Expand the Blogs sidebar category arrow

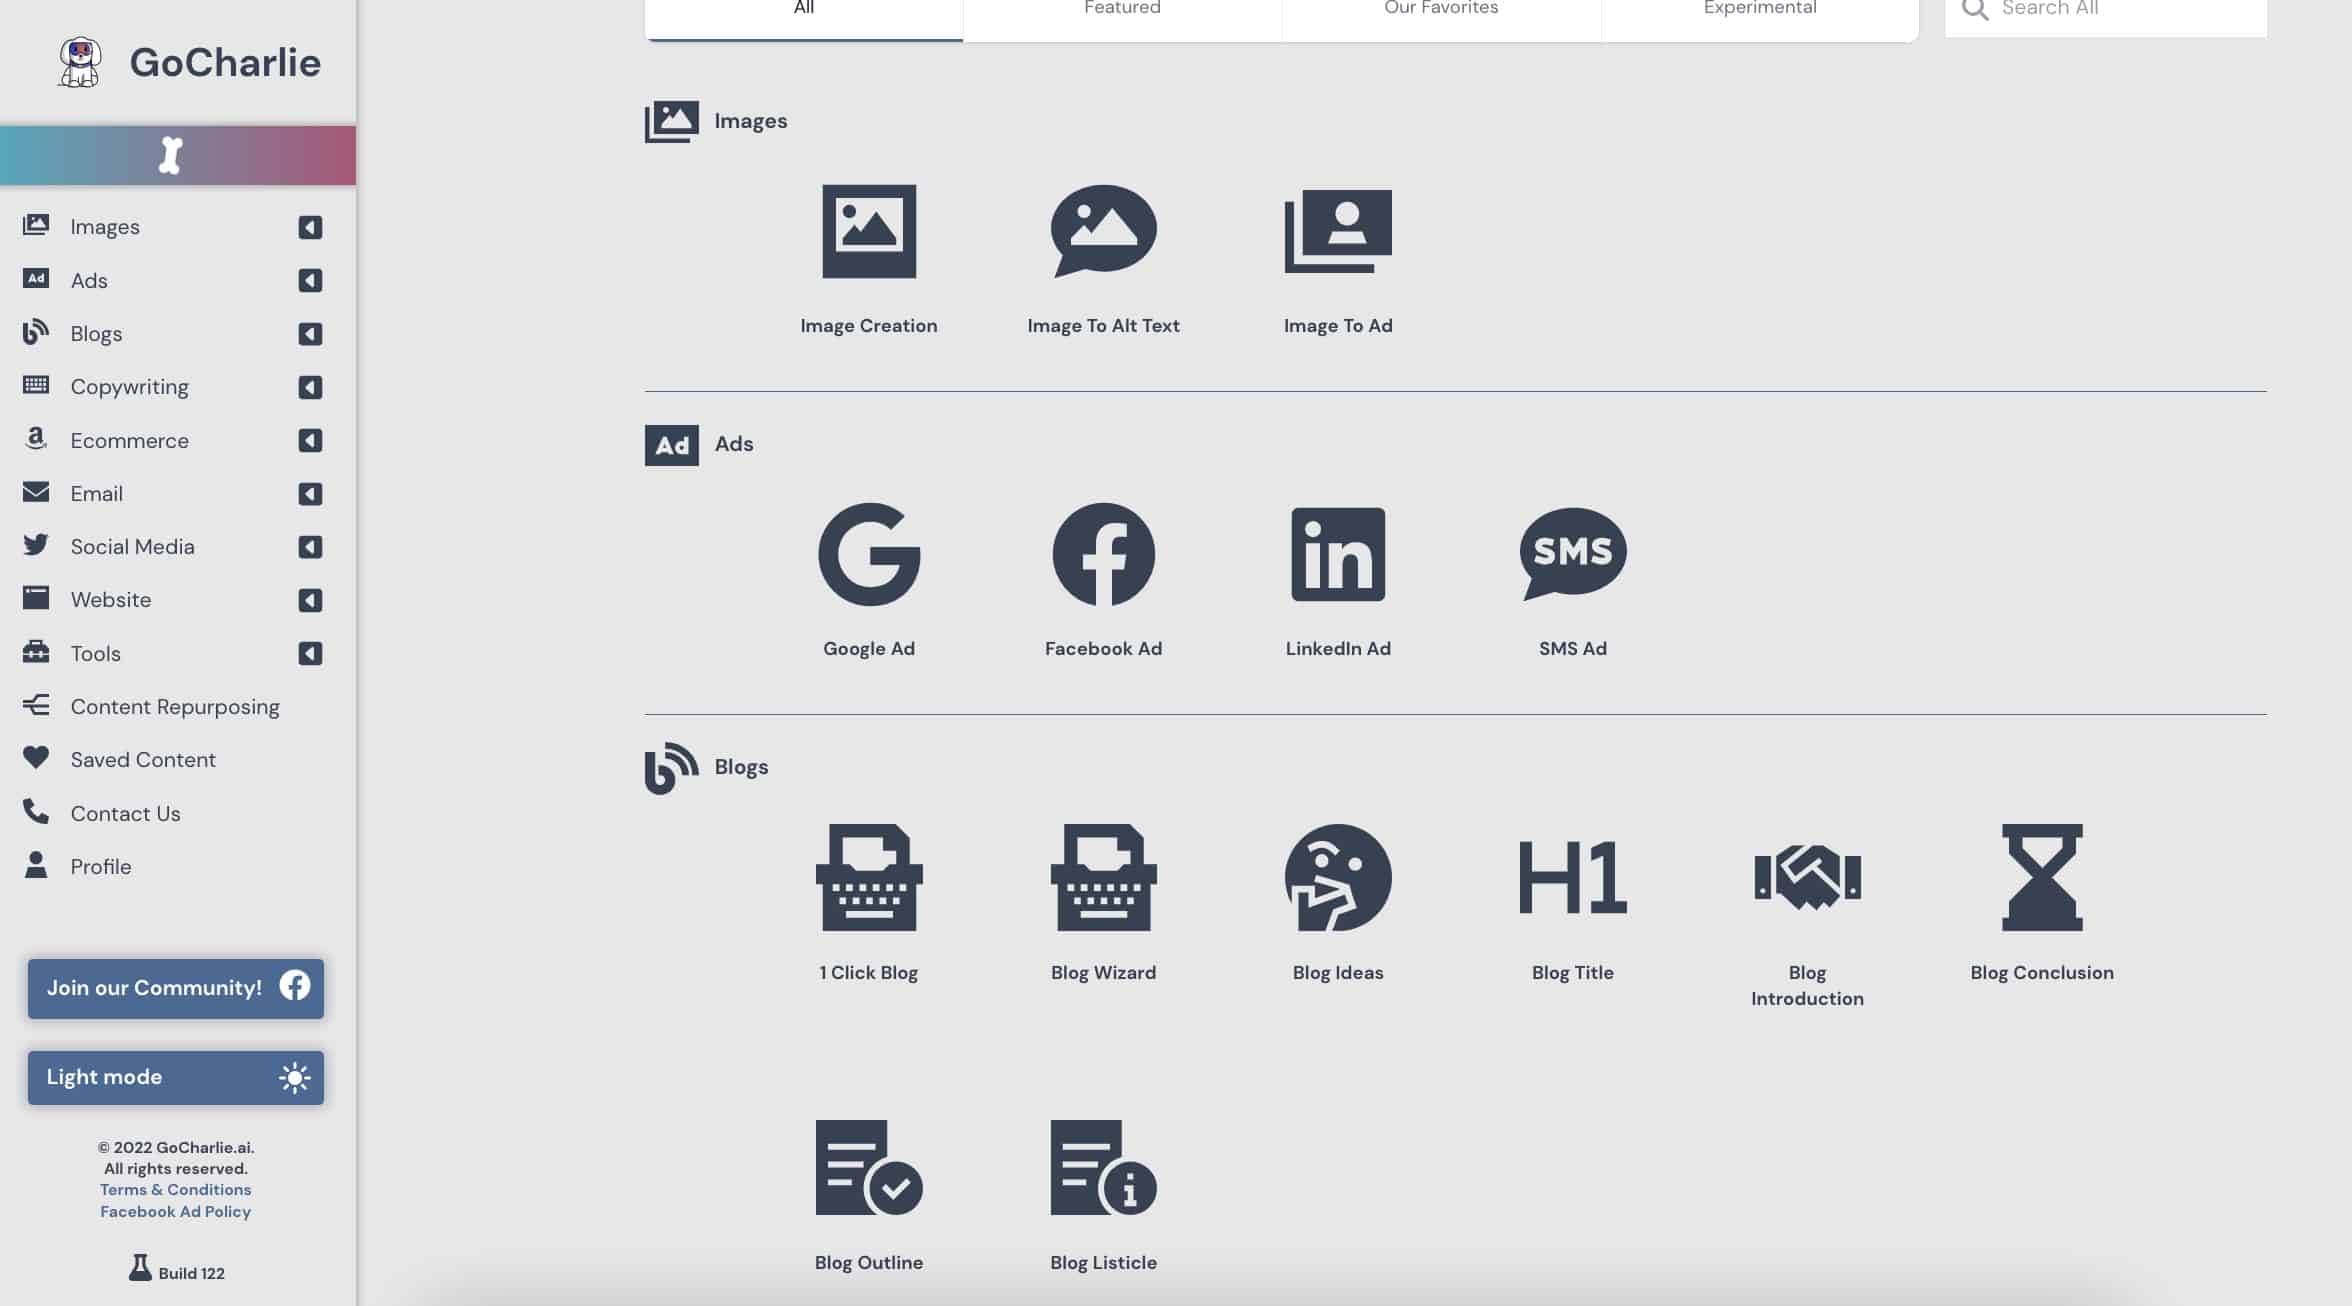[x=310, y=333]
